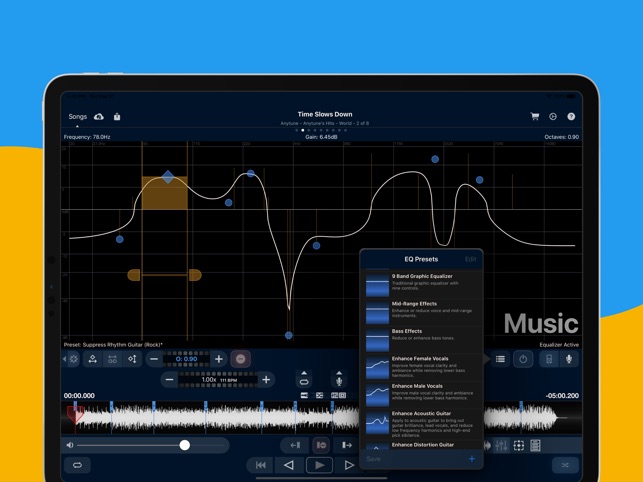Select Enhance Male Vocals preset
The image size is (643, 482).
tap(422, 394)
